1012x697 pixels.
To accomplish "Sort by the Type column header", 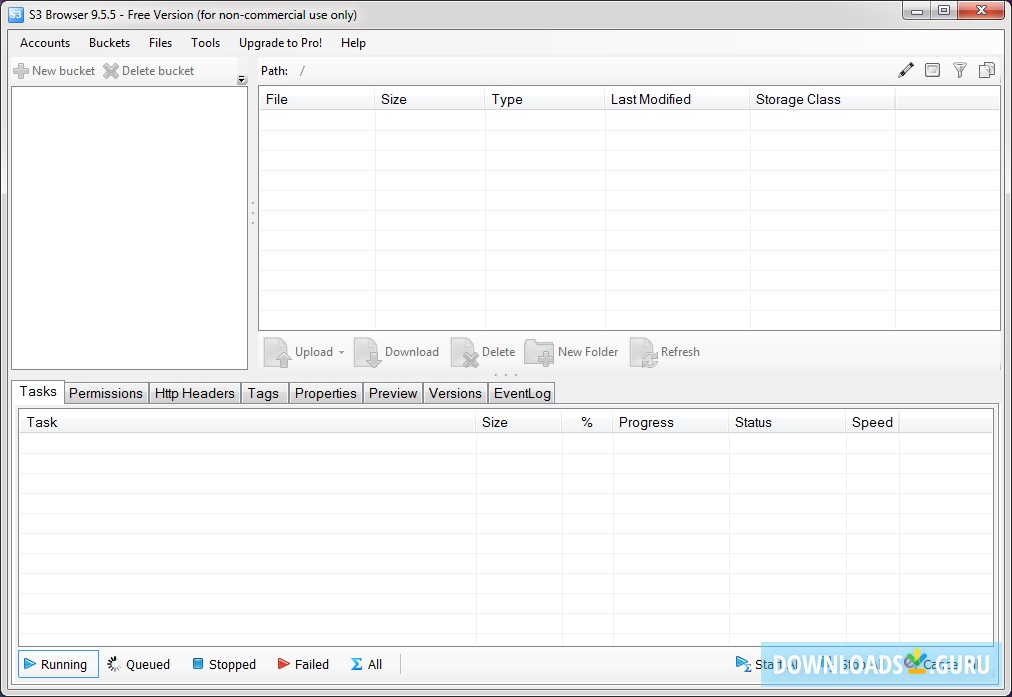I will point(545,99).
